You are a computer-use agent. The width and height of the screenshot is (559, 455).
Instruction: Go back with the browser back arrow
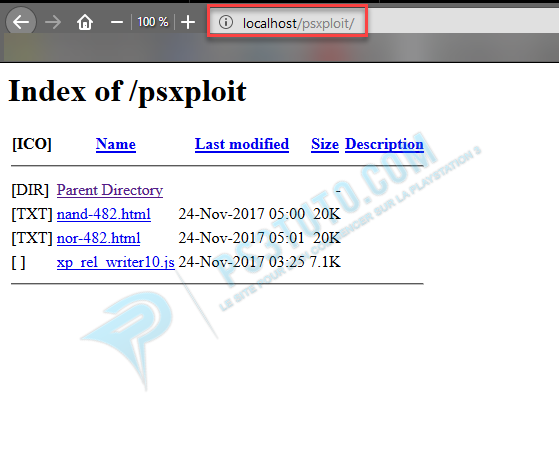[21, 22]
